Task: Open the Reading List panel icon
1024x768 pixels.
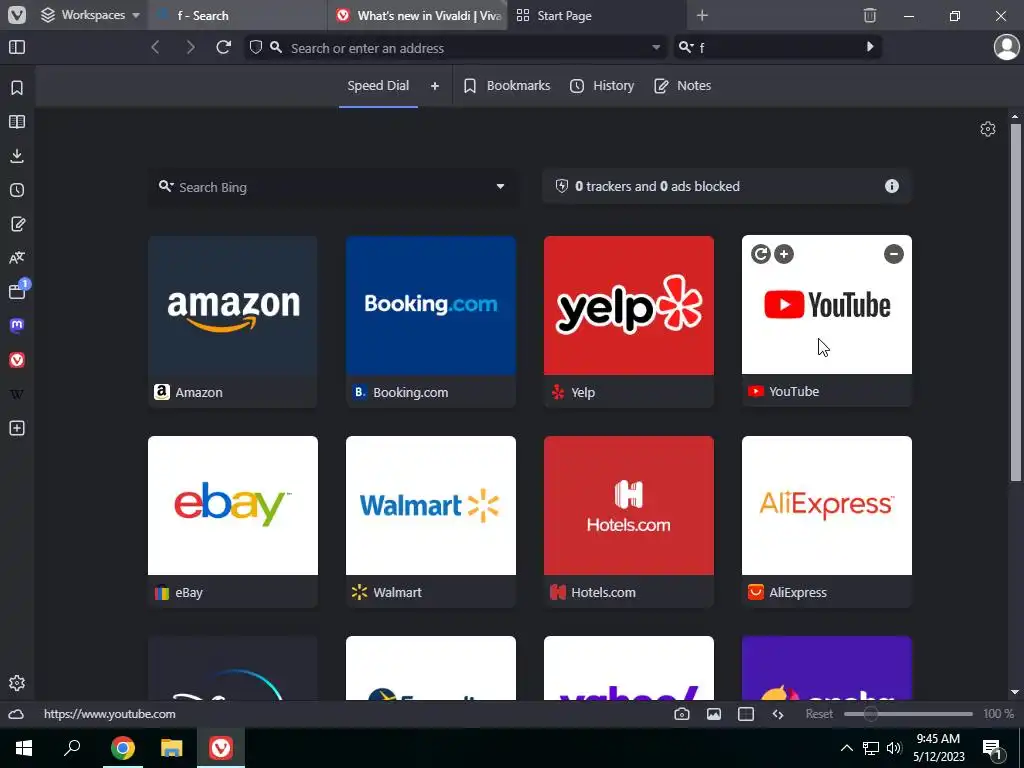Action: pyautogui.click(x=17, y=121)
